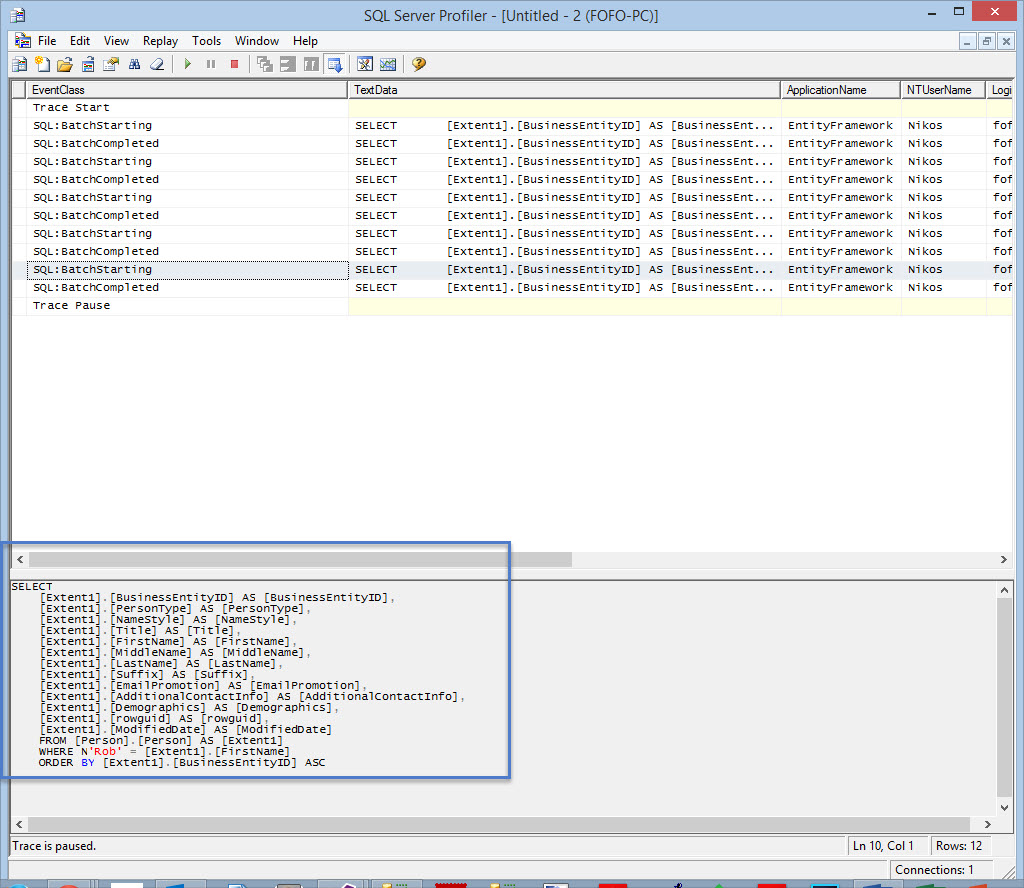Viewport: 1024px width, 888px height.
Task: Select the first SQL:BatchStarting row below Trace Start
Action: coord(513,125)
